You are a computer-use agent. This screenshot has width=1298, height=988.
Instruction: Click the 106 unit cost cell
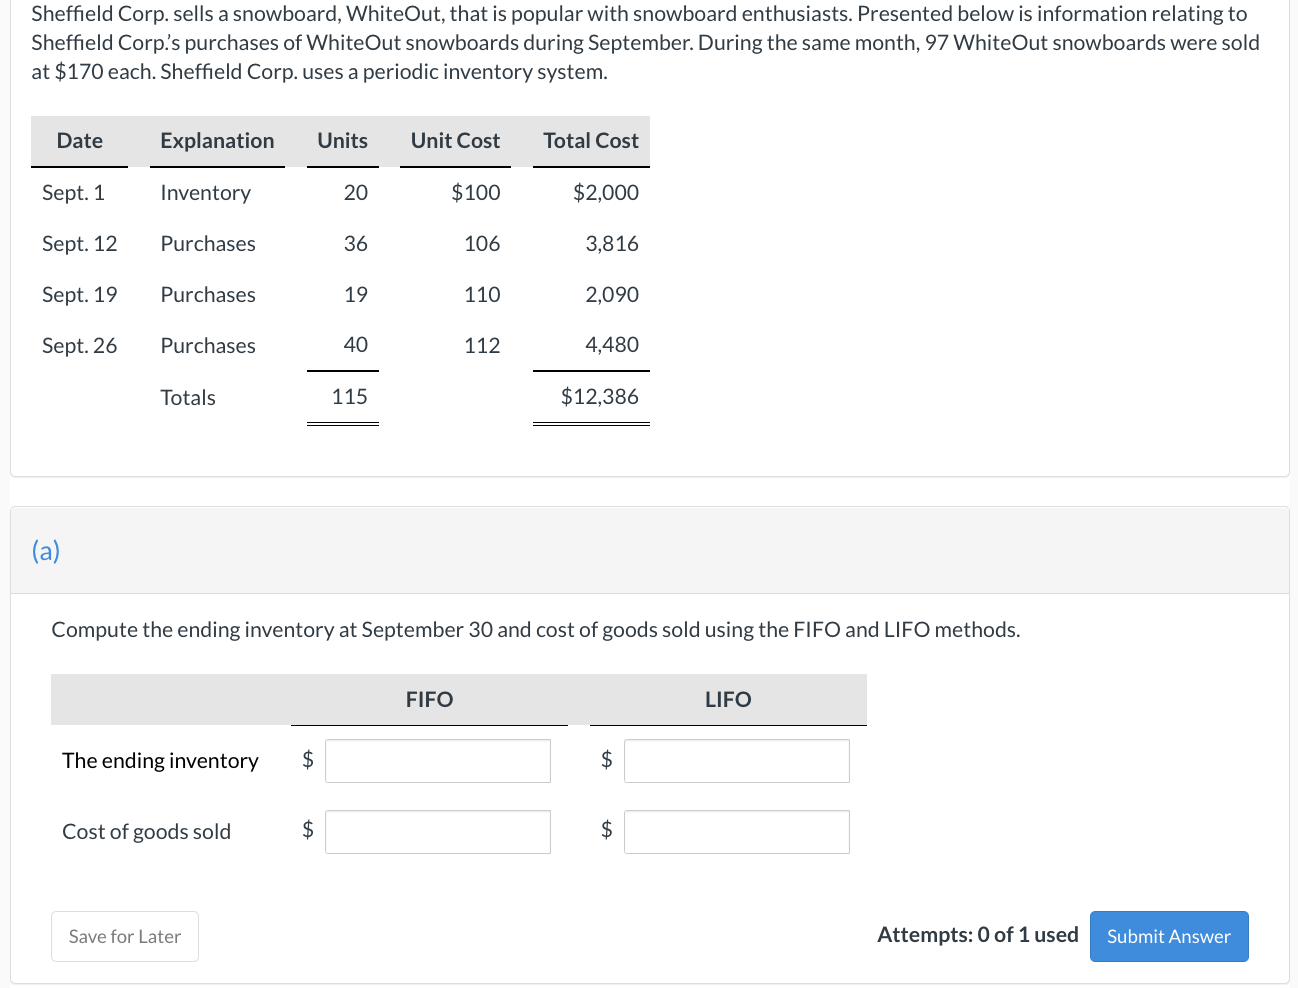(x=482, y=243)
